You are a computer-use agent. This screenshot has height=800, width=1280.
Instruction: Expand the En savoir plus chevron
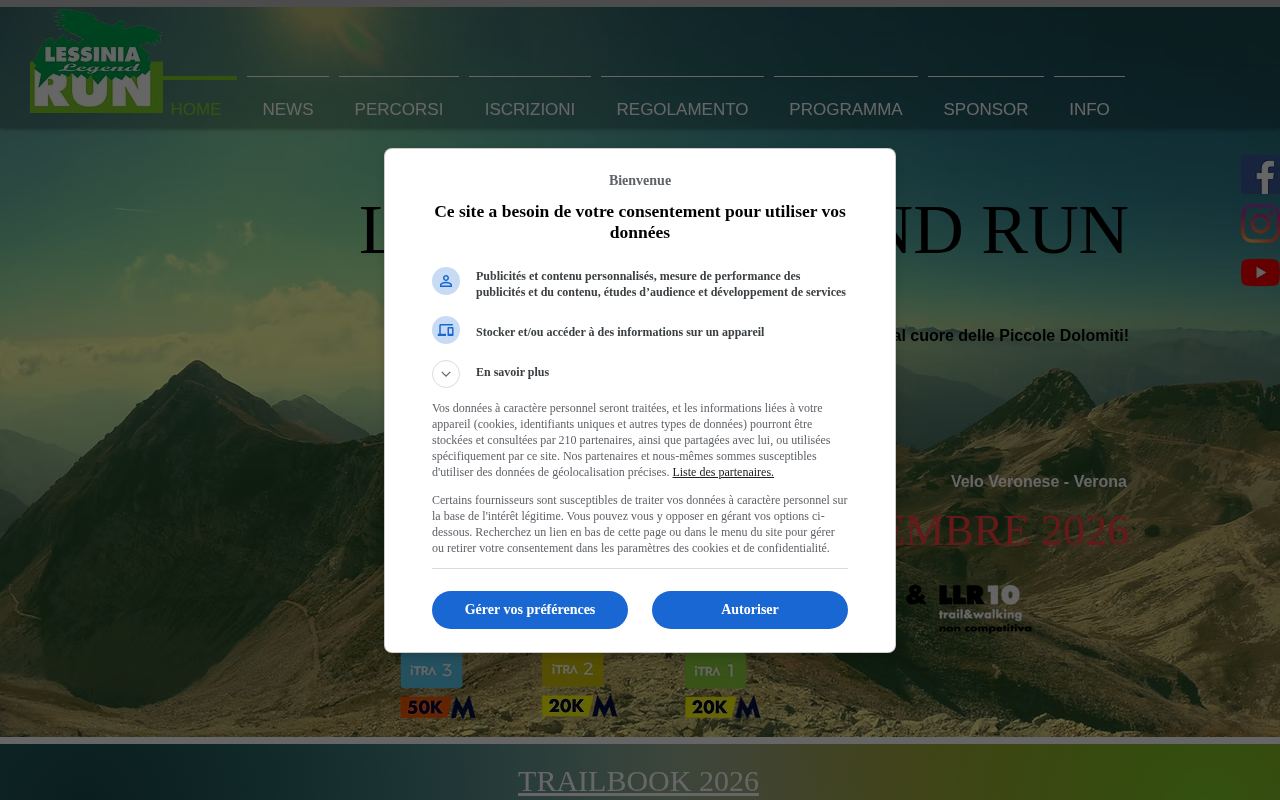(446, 374)
